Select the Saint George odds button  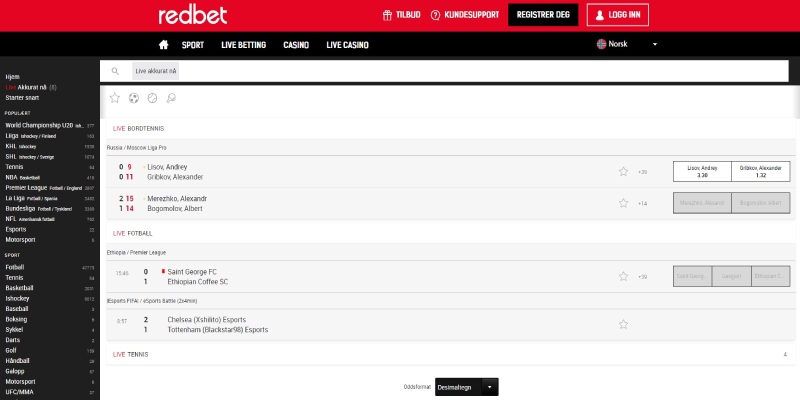[692, 276]
